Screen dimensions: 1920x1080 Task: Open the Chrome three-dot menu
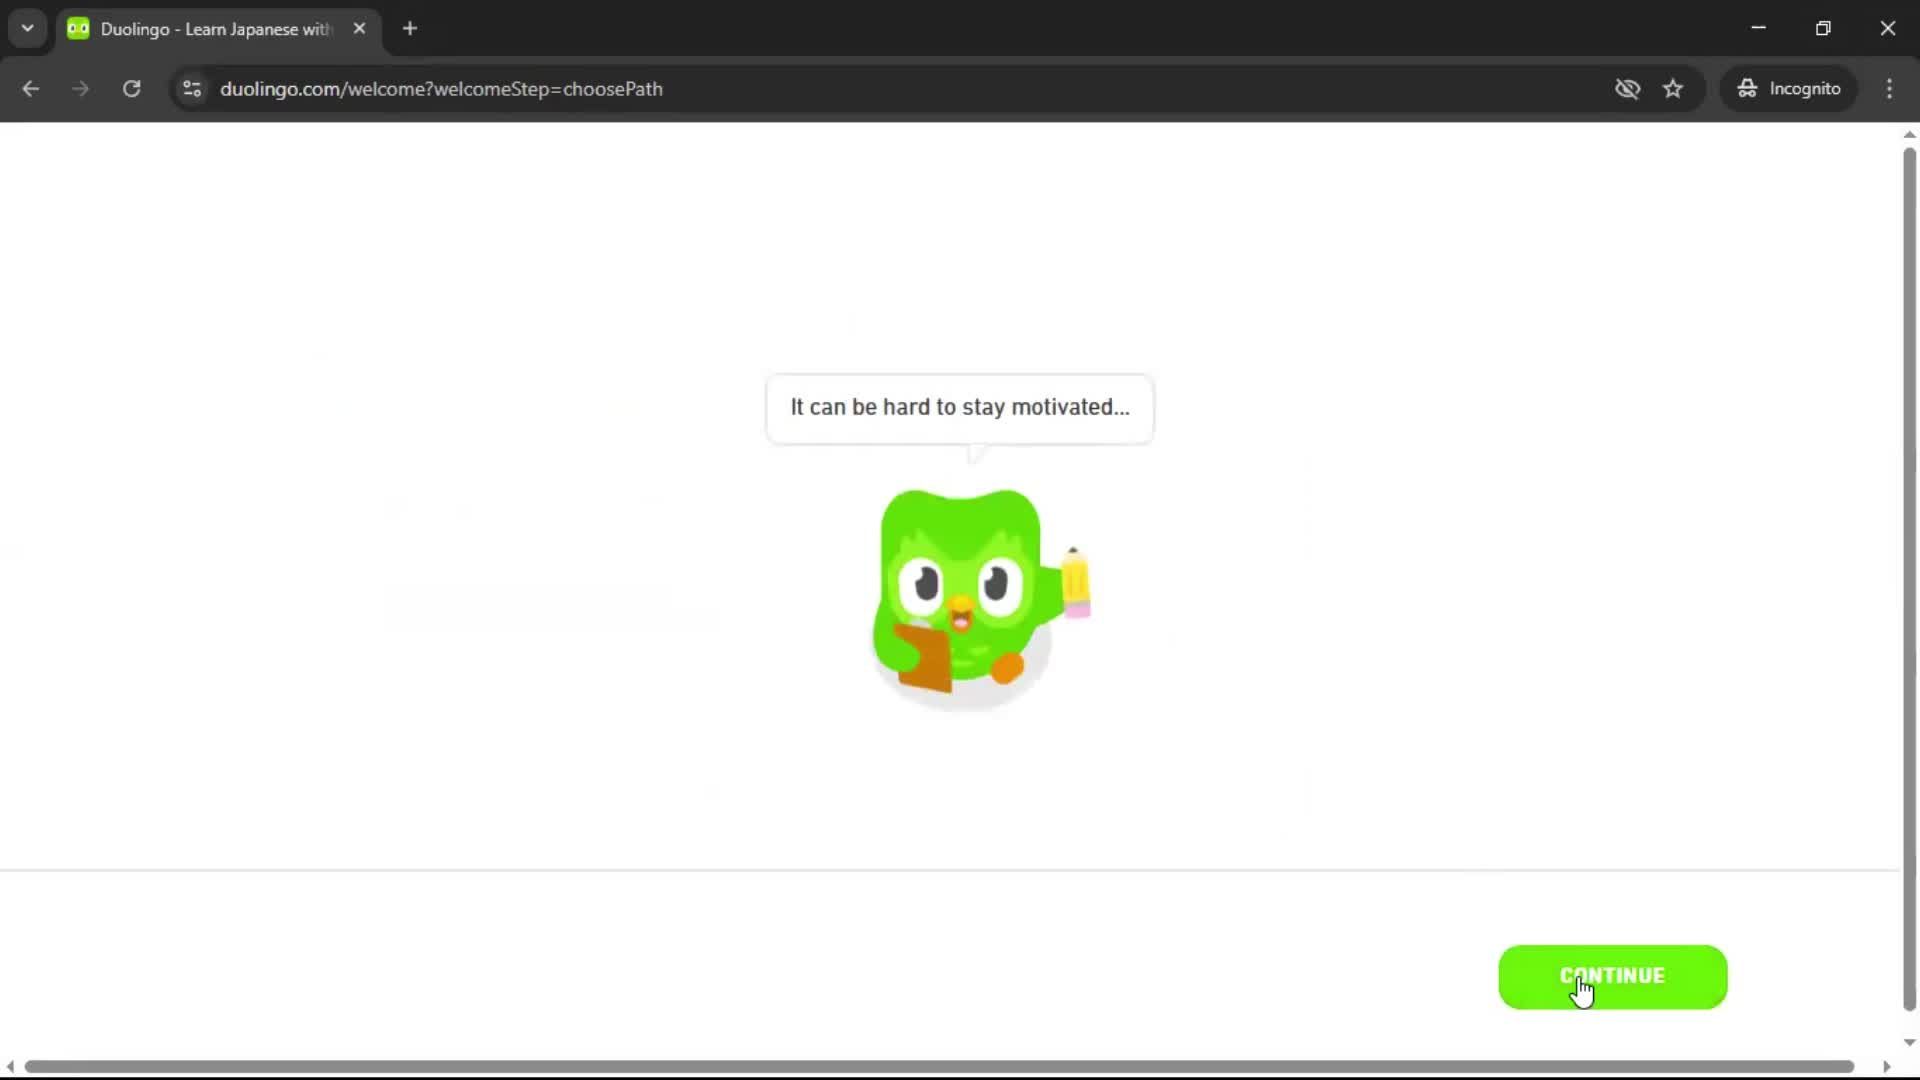click(1889, 88)
